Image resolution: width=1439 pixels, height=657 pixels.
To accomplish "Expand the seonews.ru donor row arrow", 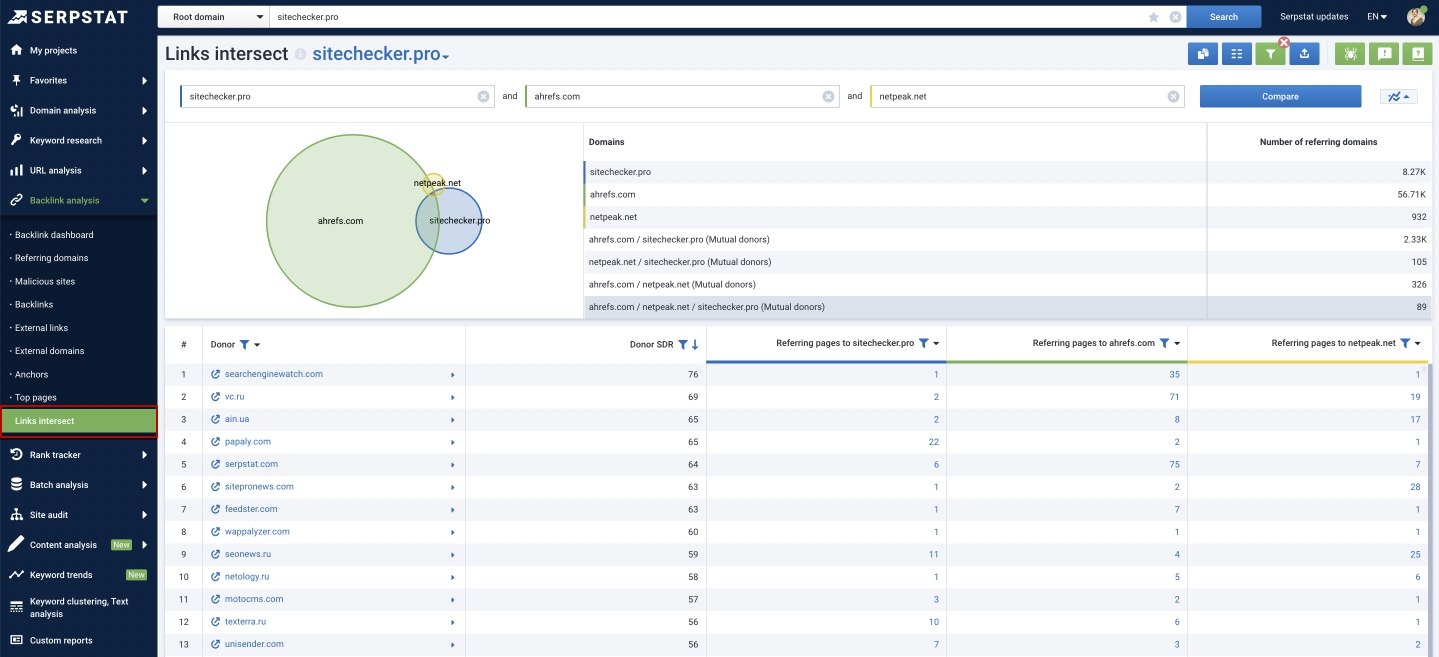I will click(x=452, y=555).
